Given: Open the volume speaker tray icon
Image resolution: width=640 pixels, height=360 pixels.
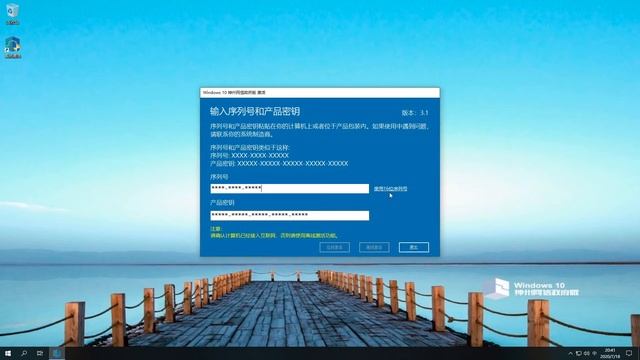Looking at the screenshot, I should click(587, 353).
